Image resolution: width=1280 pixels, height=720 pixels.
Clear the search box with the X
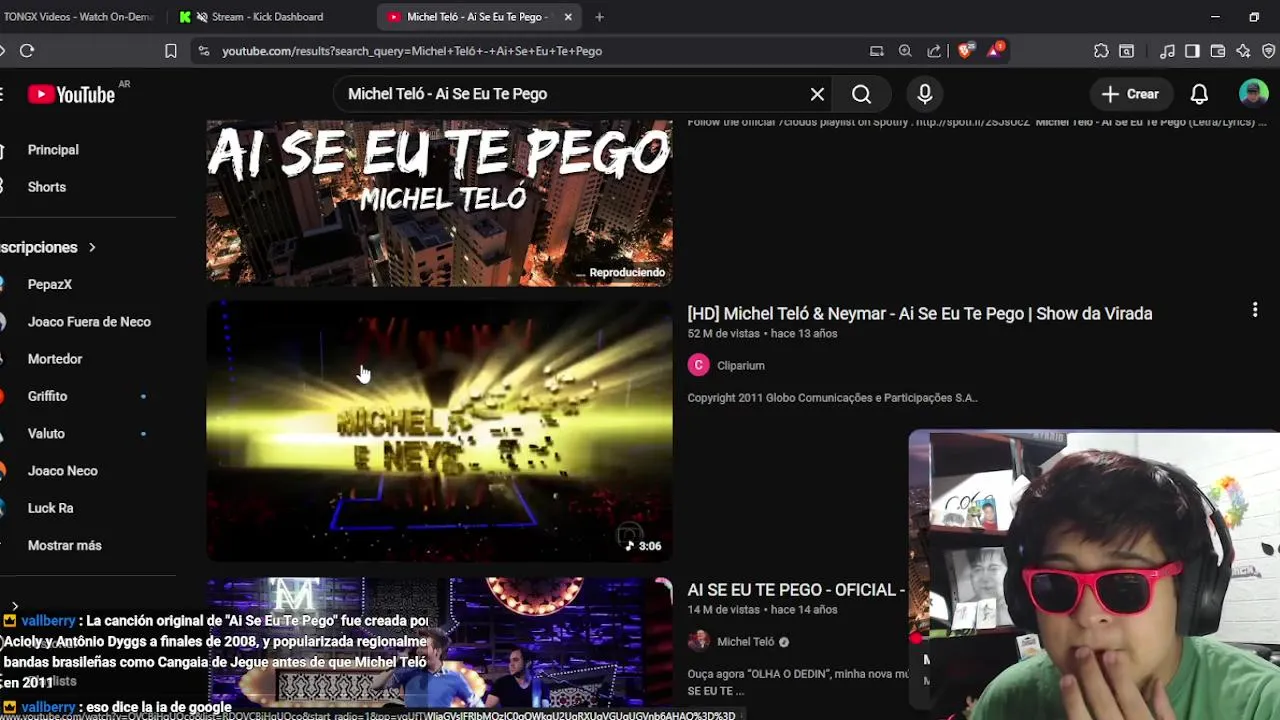(817, 94)
